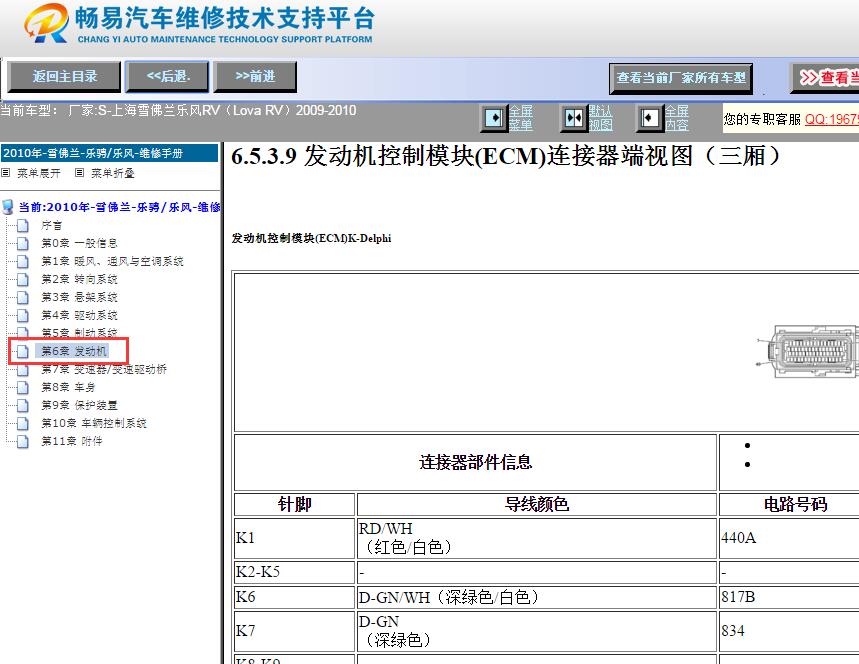
Task: Open chapter 第0章 一般信息
Action: point(79,243)
